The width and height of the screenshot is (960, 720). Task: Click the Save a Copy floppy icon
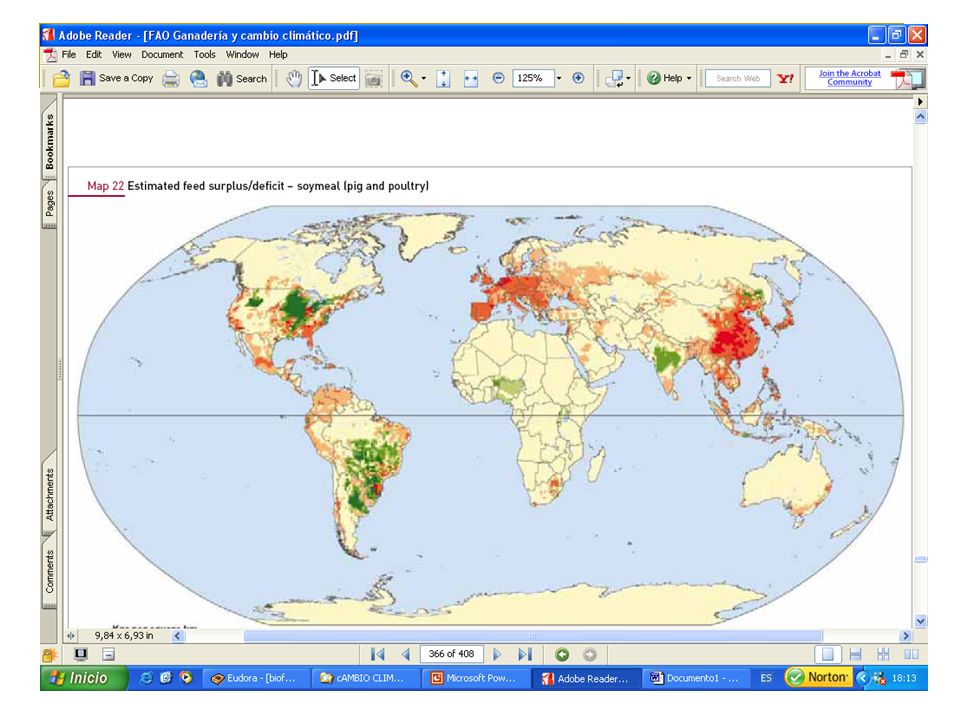[88, 78]
